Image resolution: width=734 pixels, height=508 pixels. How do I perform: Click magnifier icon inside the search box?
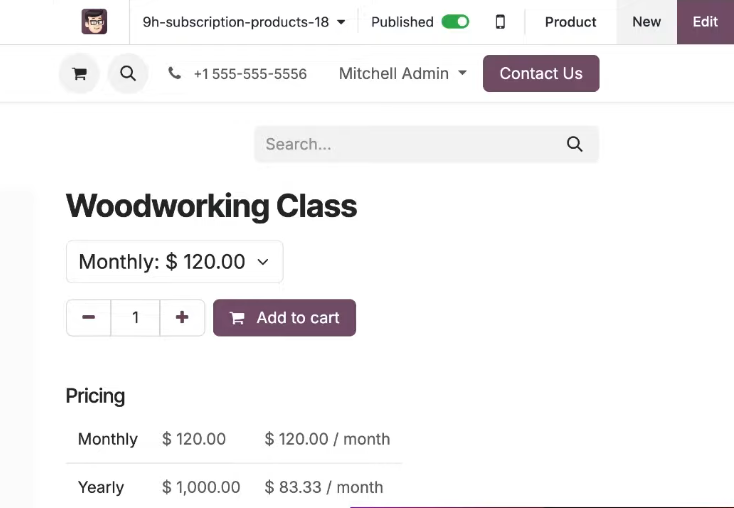coord(574,144)
